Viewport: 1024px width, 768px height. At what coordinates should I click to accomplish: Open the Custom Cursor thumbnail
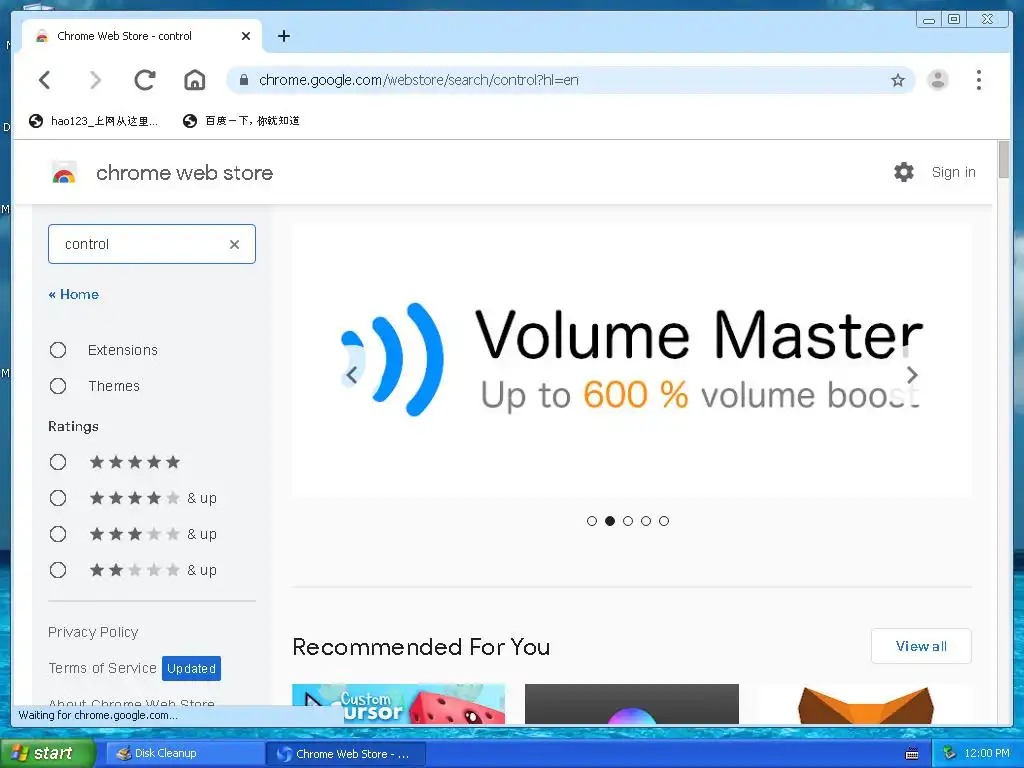point(398,704)
